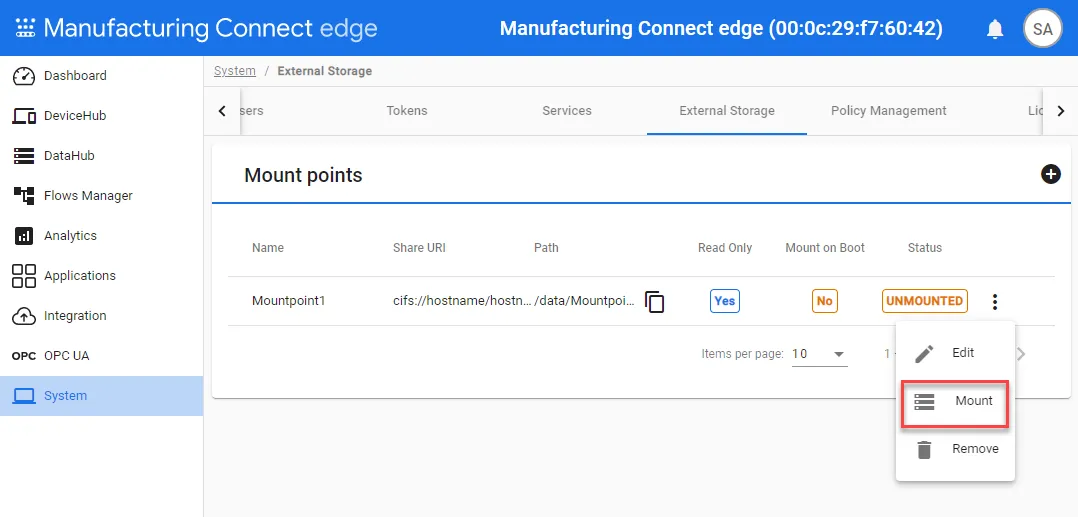Open the Policy Management tab

[x=888, y=111]
